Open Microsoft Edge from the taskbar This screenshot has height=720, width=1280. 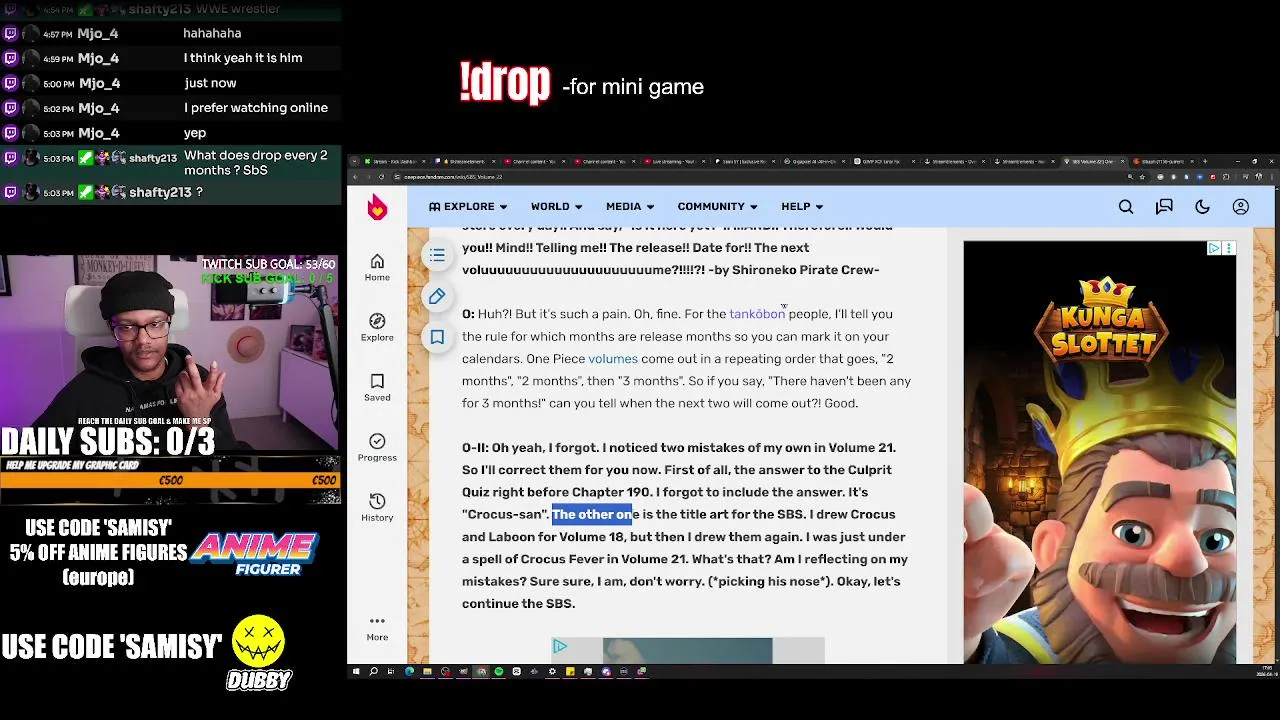(409, 671)
